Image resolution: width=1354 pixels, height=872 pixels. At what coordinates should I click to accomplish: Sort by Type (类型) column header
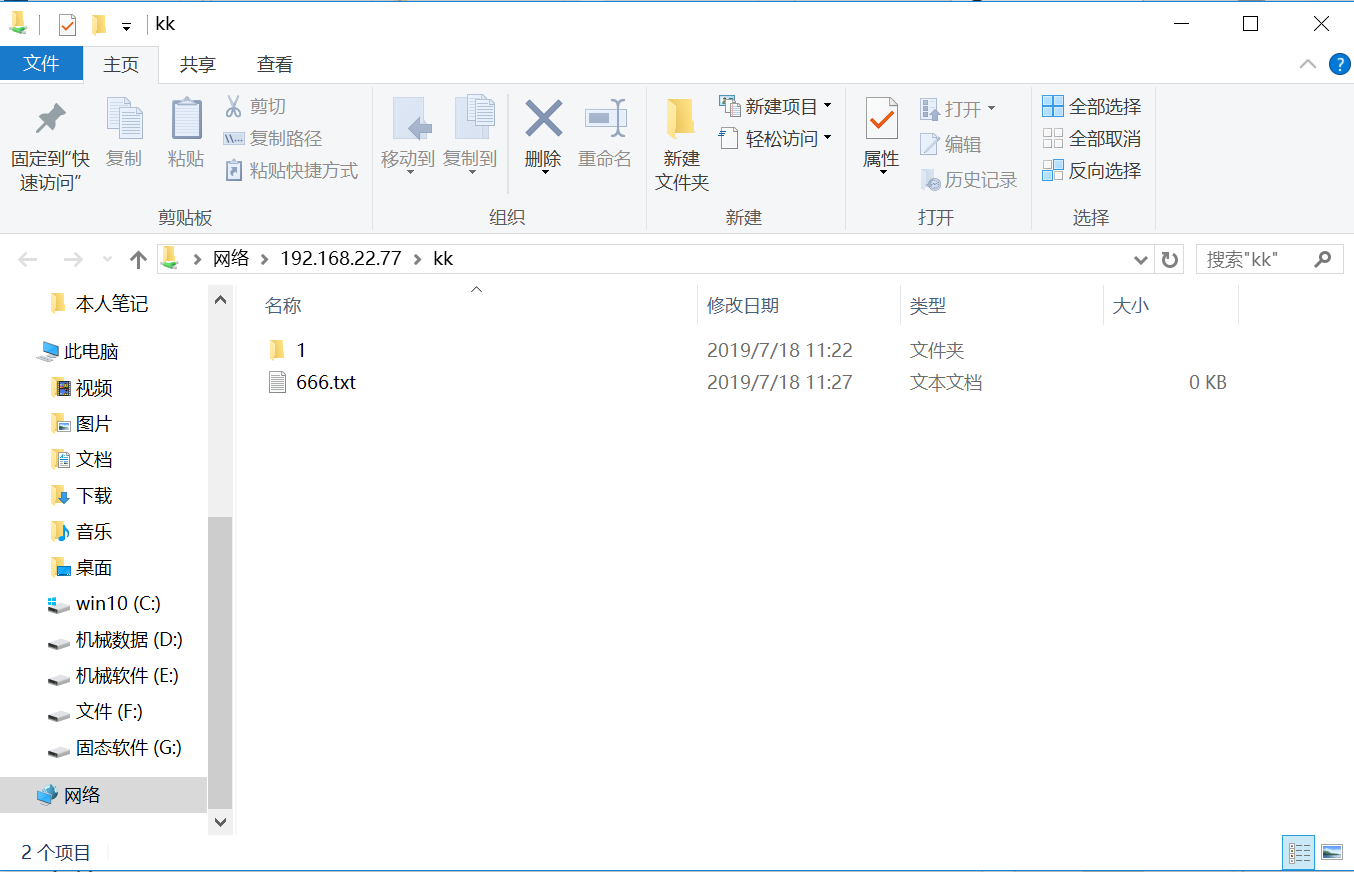(928, 306)
